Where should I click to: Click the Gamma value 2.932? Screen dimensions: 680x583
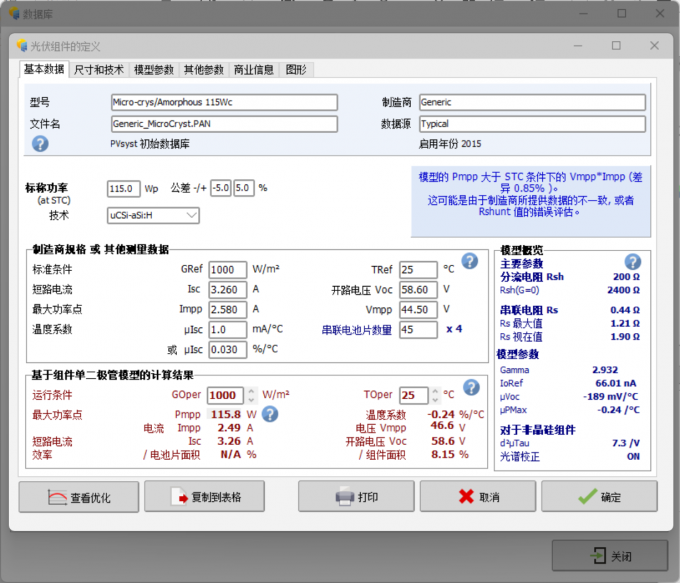(x=605, y=370)
